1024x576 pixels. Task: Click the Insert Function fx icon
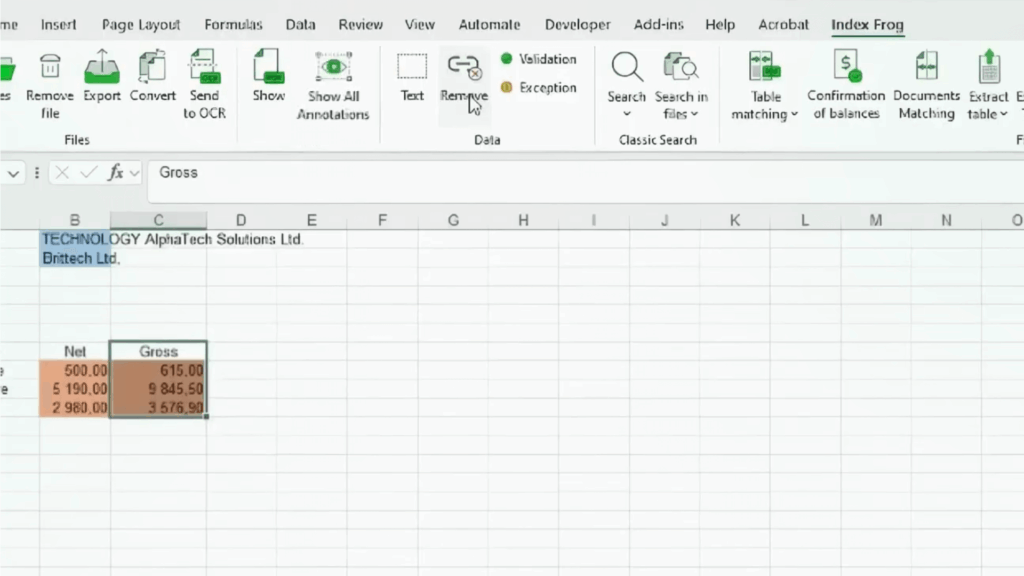(x=116, y=172)
